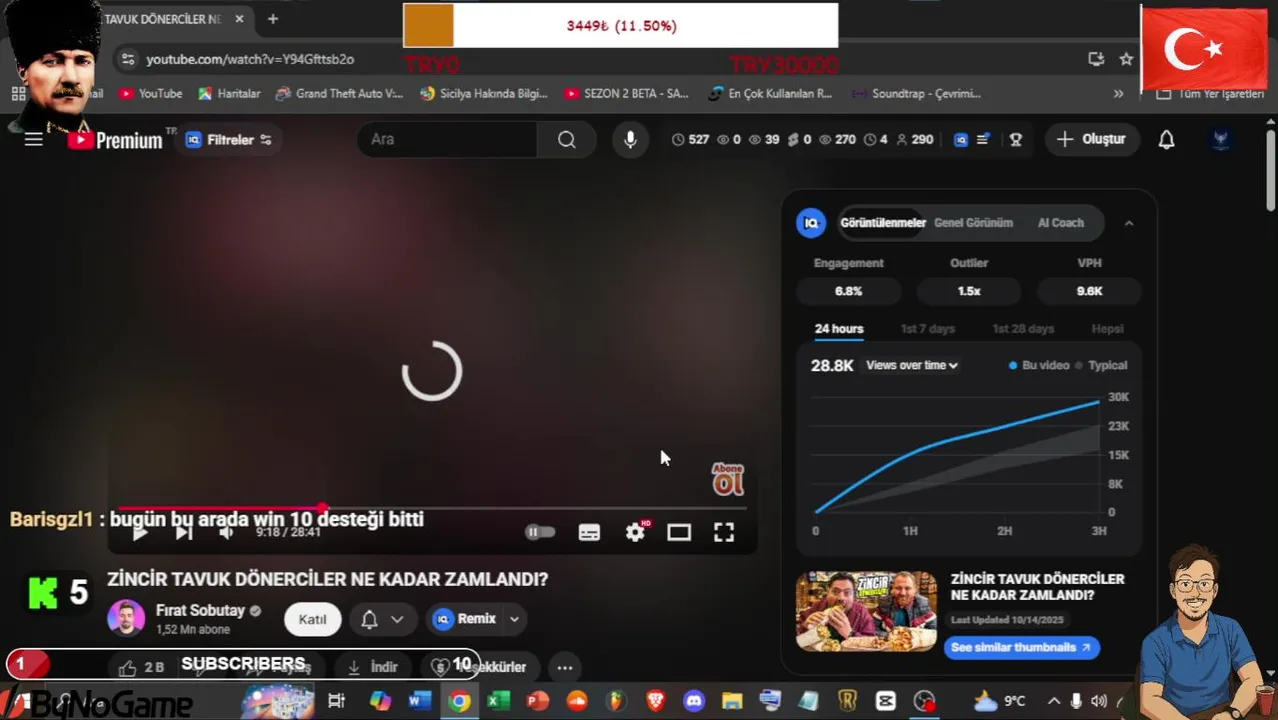Select the Görüntülenmeler tab in vidIQ panel
The width and height of the screenshot is (1278, 720).
[883, 223]
